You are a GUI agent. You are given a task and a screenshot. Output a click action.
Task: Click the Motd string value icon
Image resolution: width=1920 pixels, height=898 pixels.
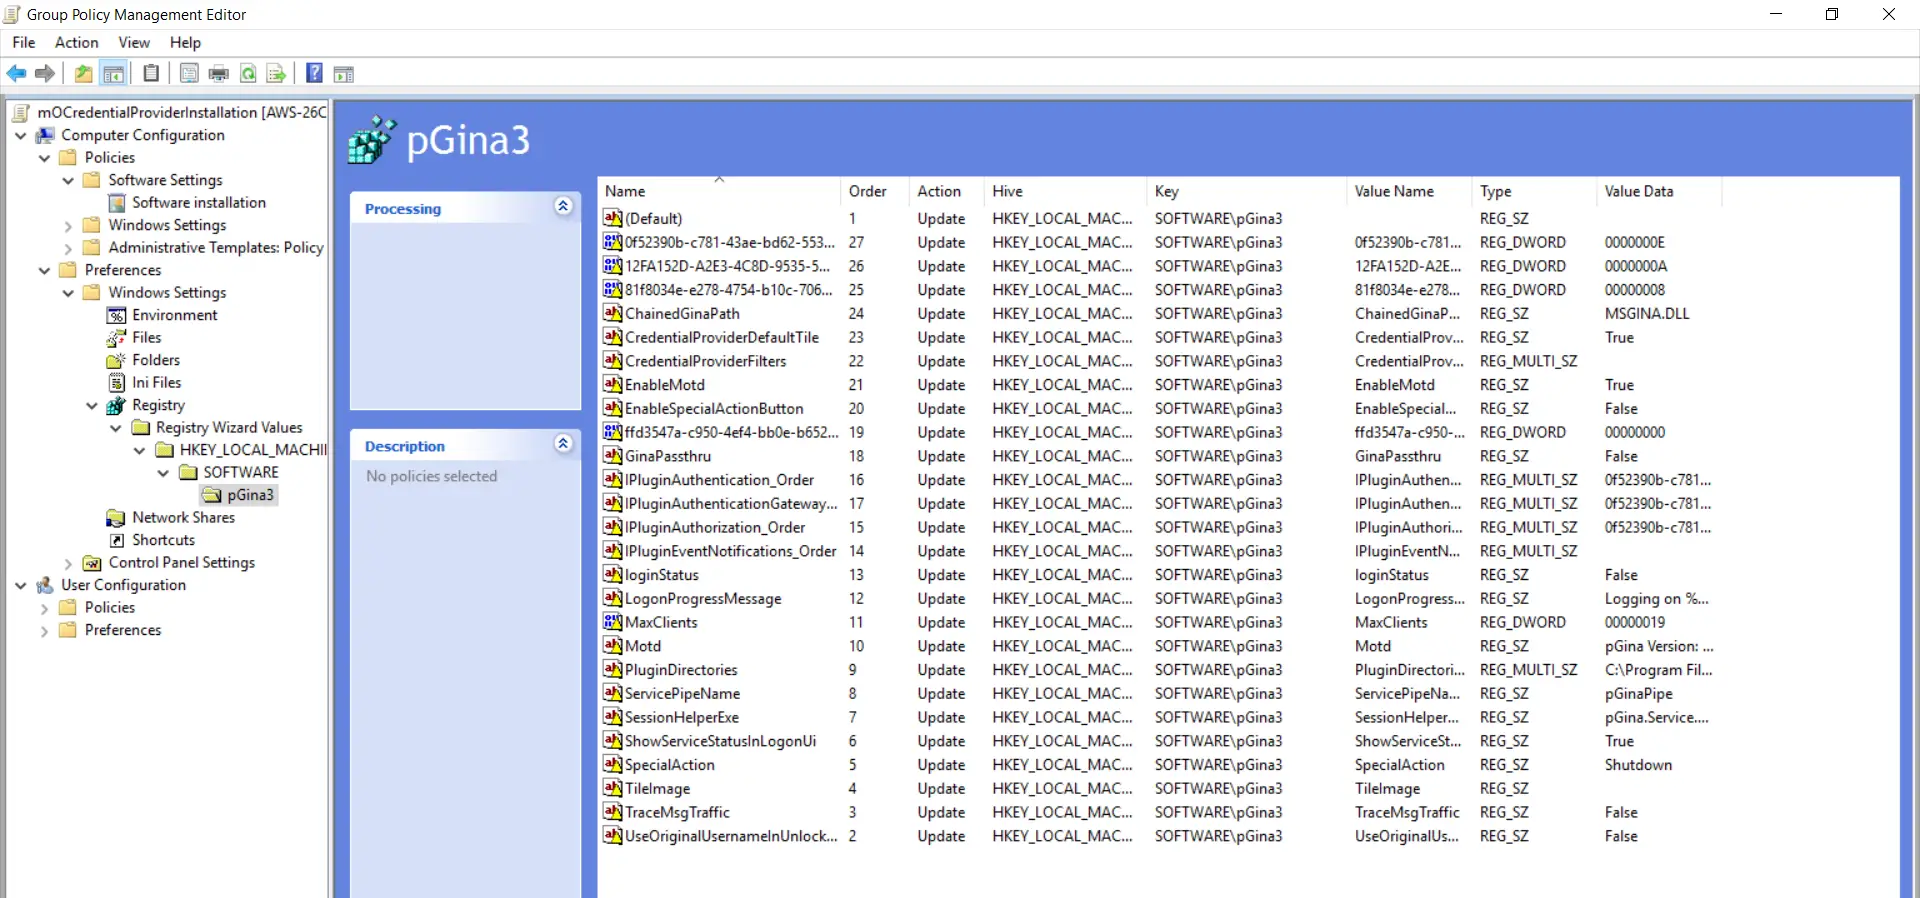point(613,646)
